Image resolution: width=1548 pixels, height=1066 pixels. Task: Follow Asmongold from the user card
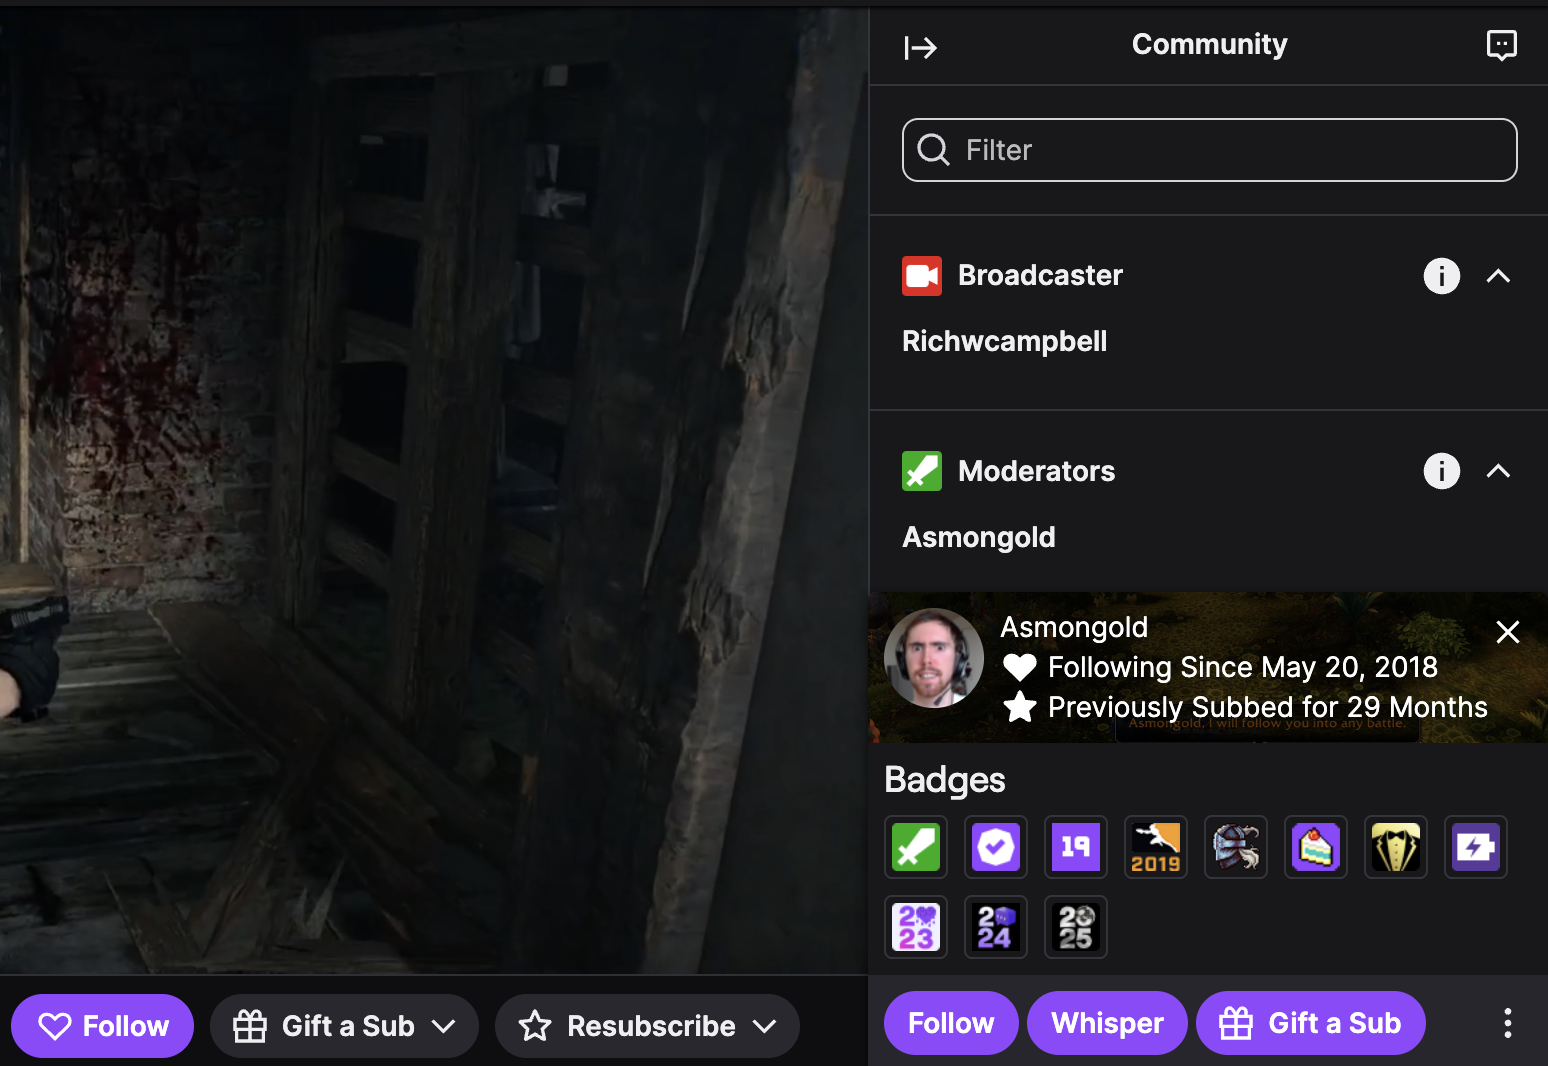tap(951, 1023)
